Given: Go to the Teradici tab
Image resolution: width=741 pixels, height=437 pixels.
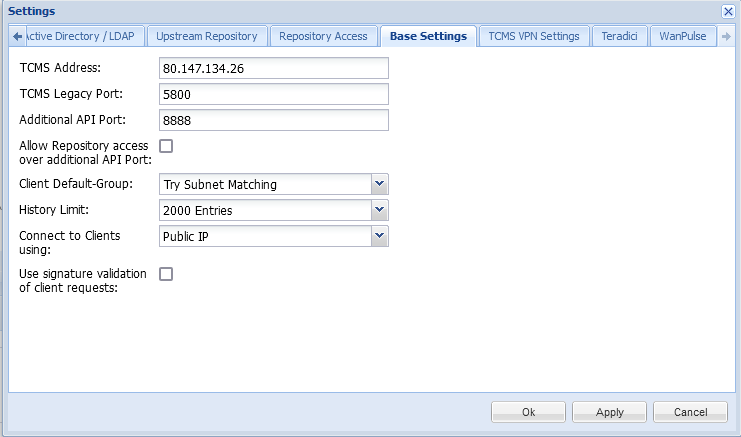Looking at the screenshot, I should pos(620,36).
